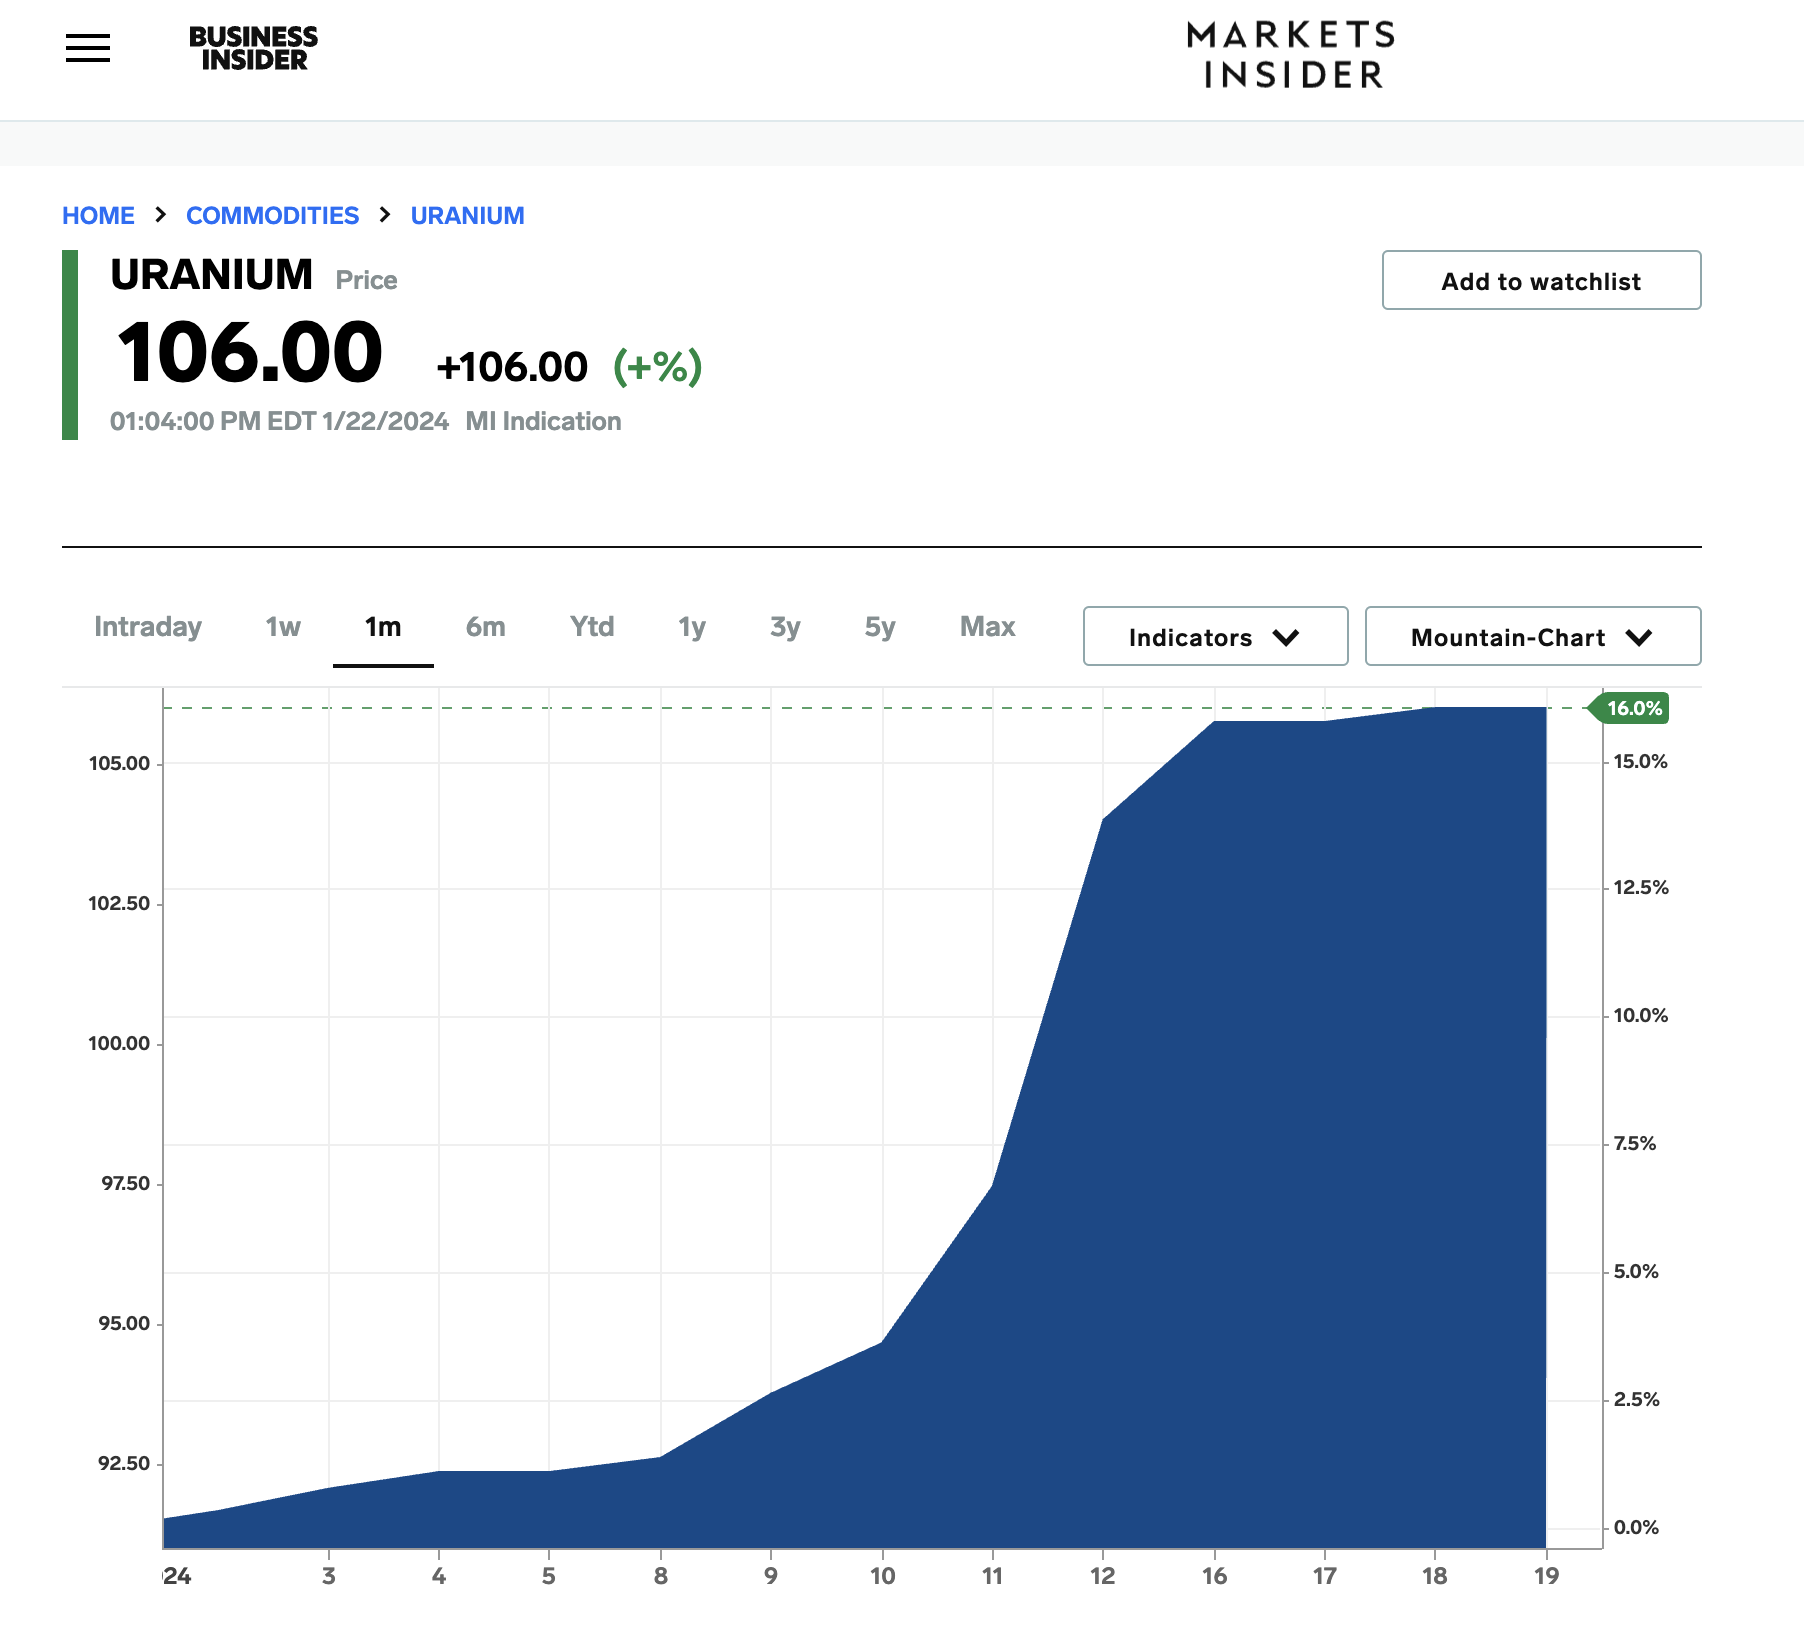Add uranium to watchlist
The height and width of the screenshot is (1626, 1804).
coord(1541,280)
